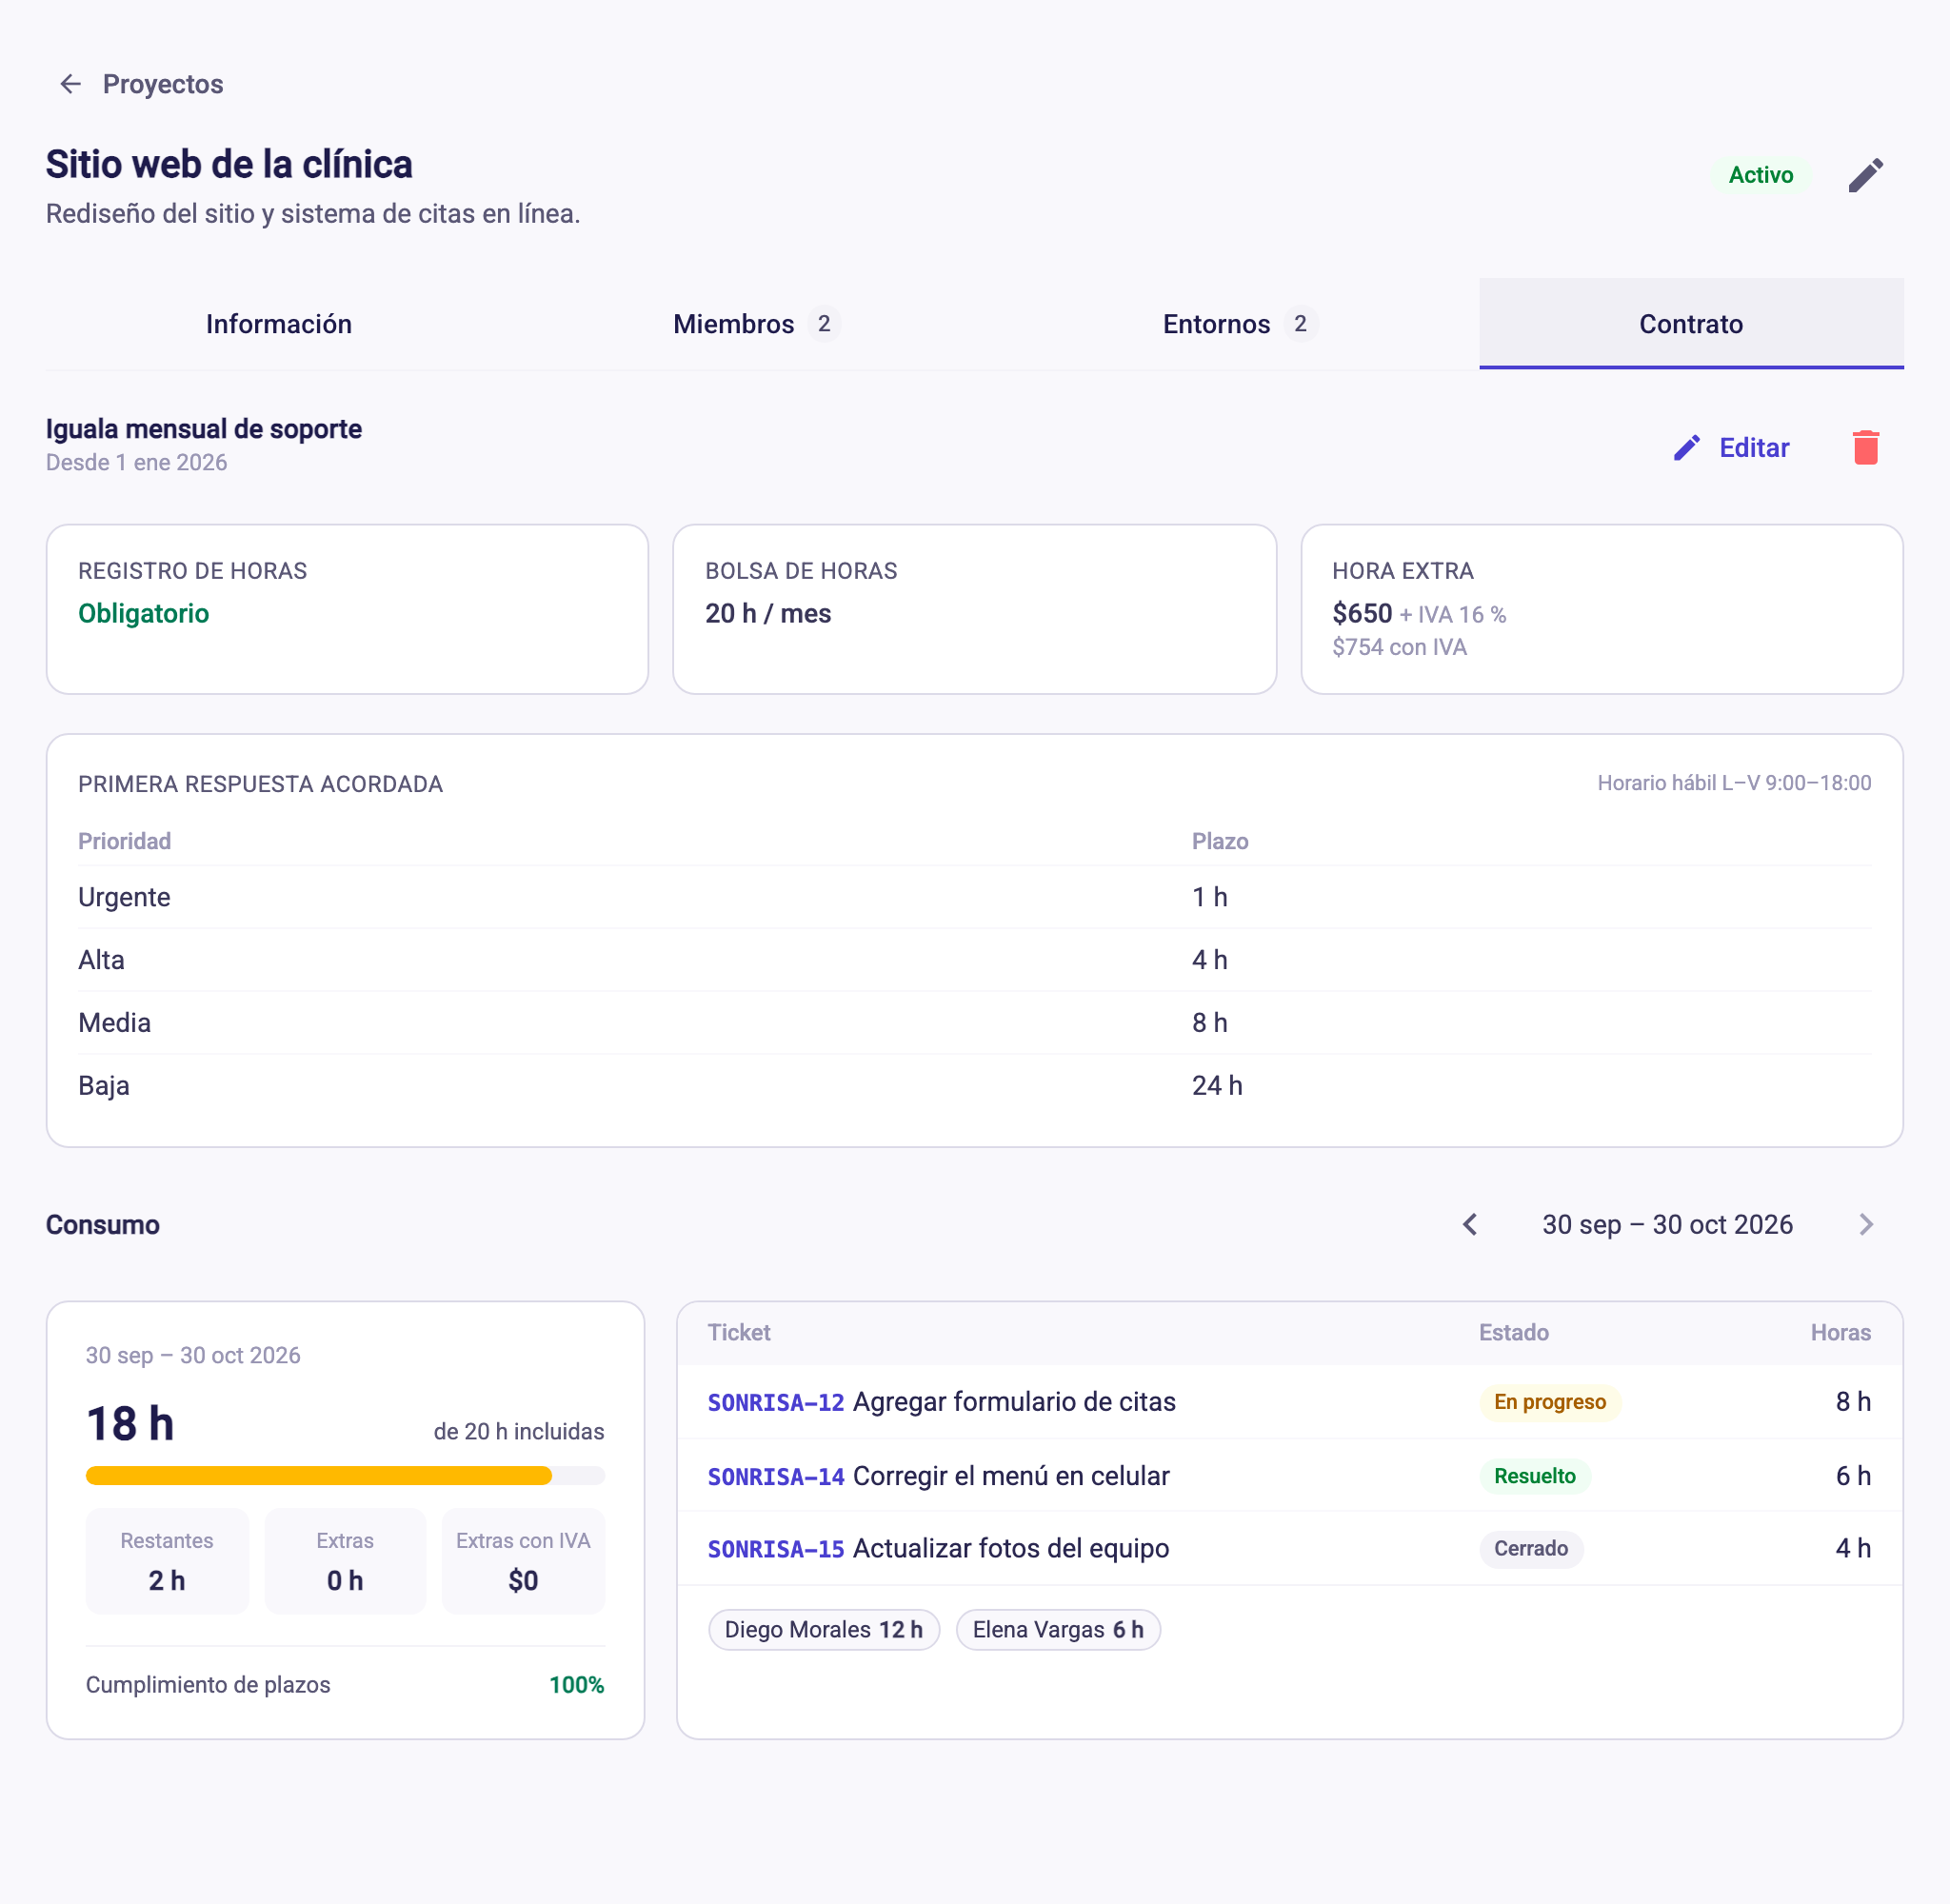Click the $754 con IVA text
The height and width of the screenshot is (1904, 1950).
(x=1399, y=648)
